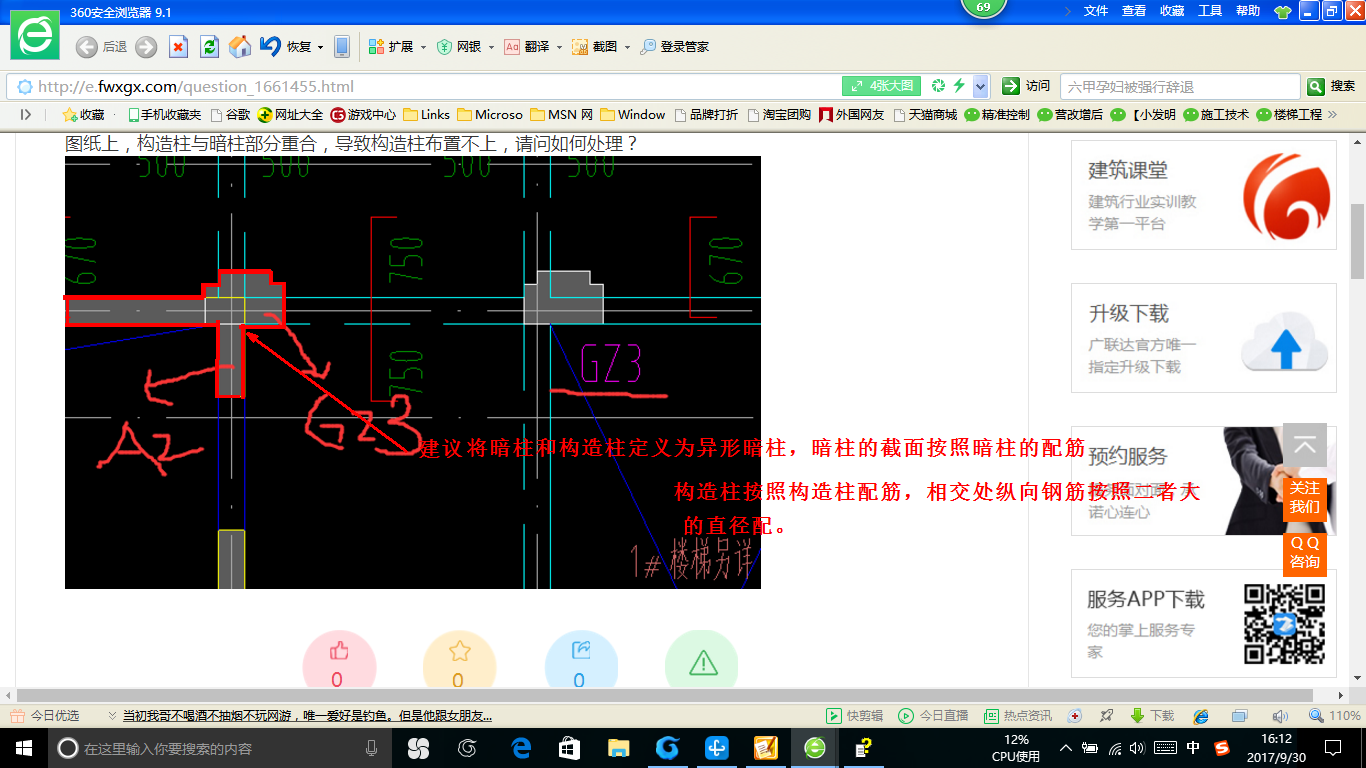Open the 扩展 extensions button

coord(391,47)
